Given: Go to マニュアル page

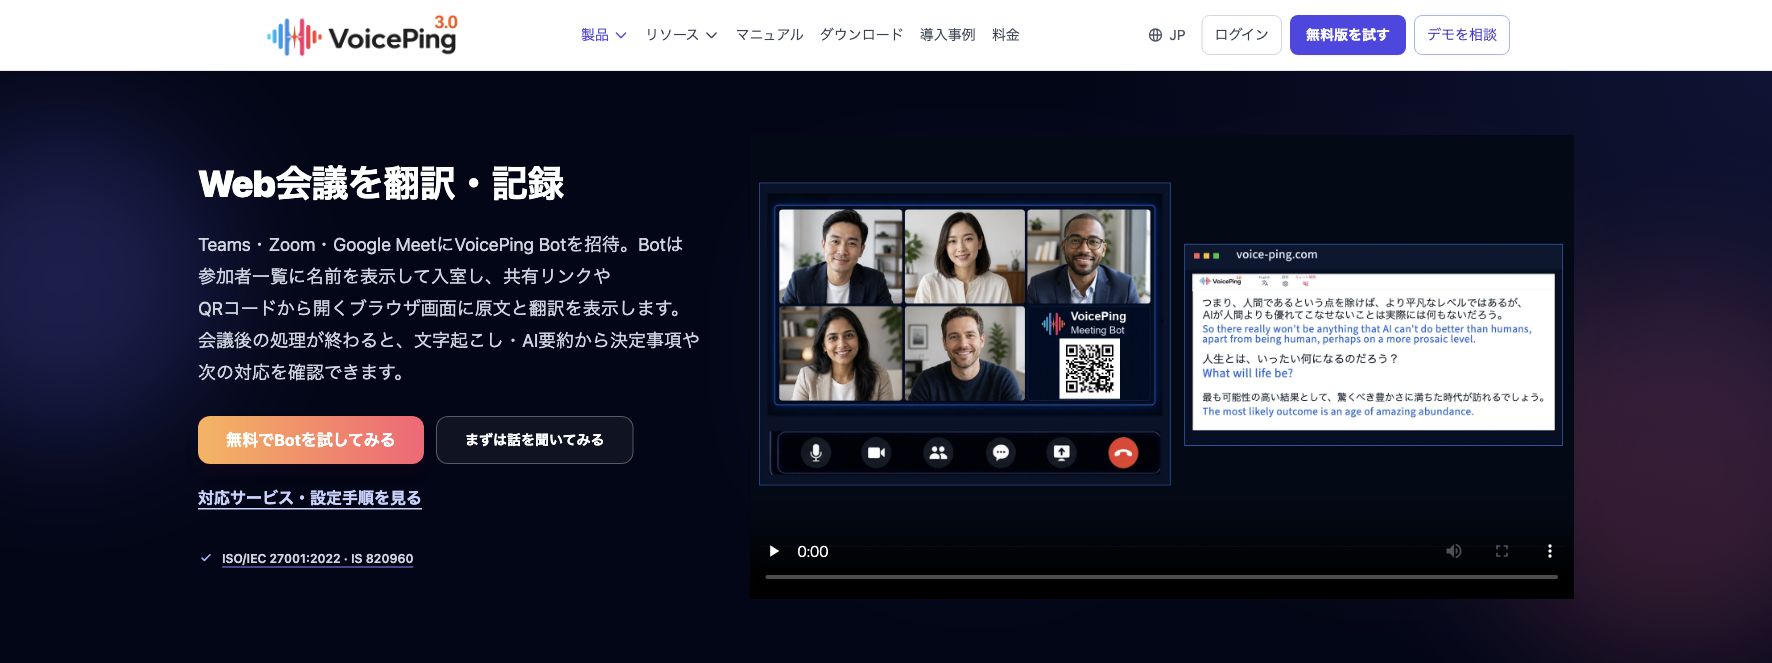Looking at the screenshot, I should [769, 35].
